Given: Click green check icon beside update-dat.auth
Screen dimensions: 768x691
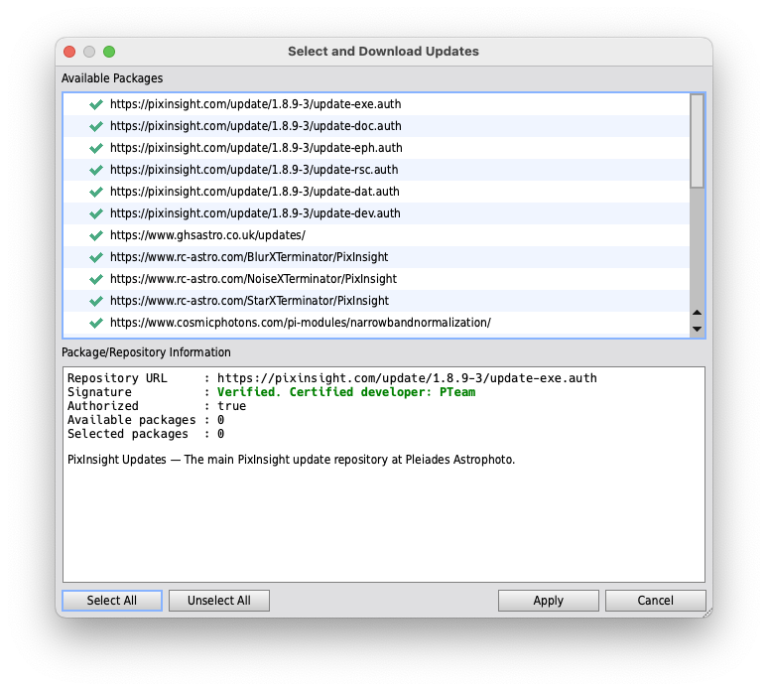Looking at the screenshot, I should [96, 192].
